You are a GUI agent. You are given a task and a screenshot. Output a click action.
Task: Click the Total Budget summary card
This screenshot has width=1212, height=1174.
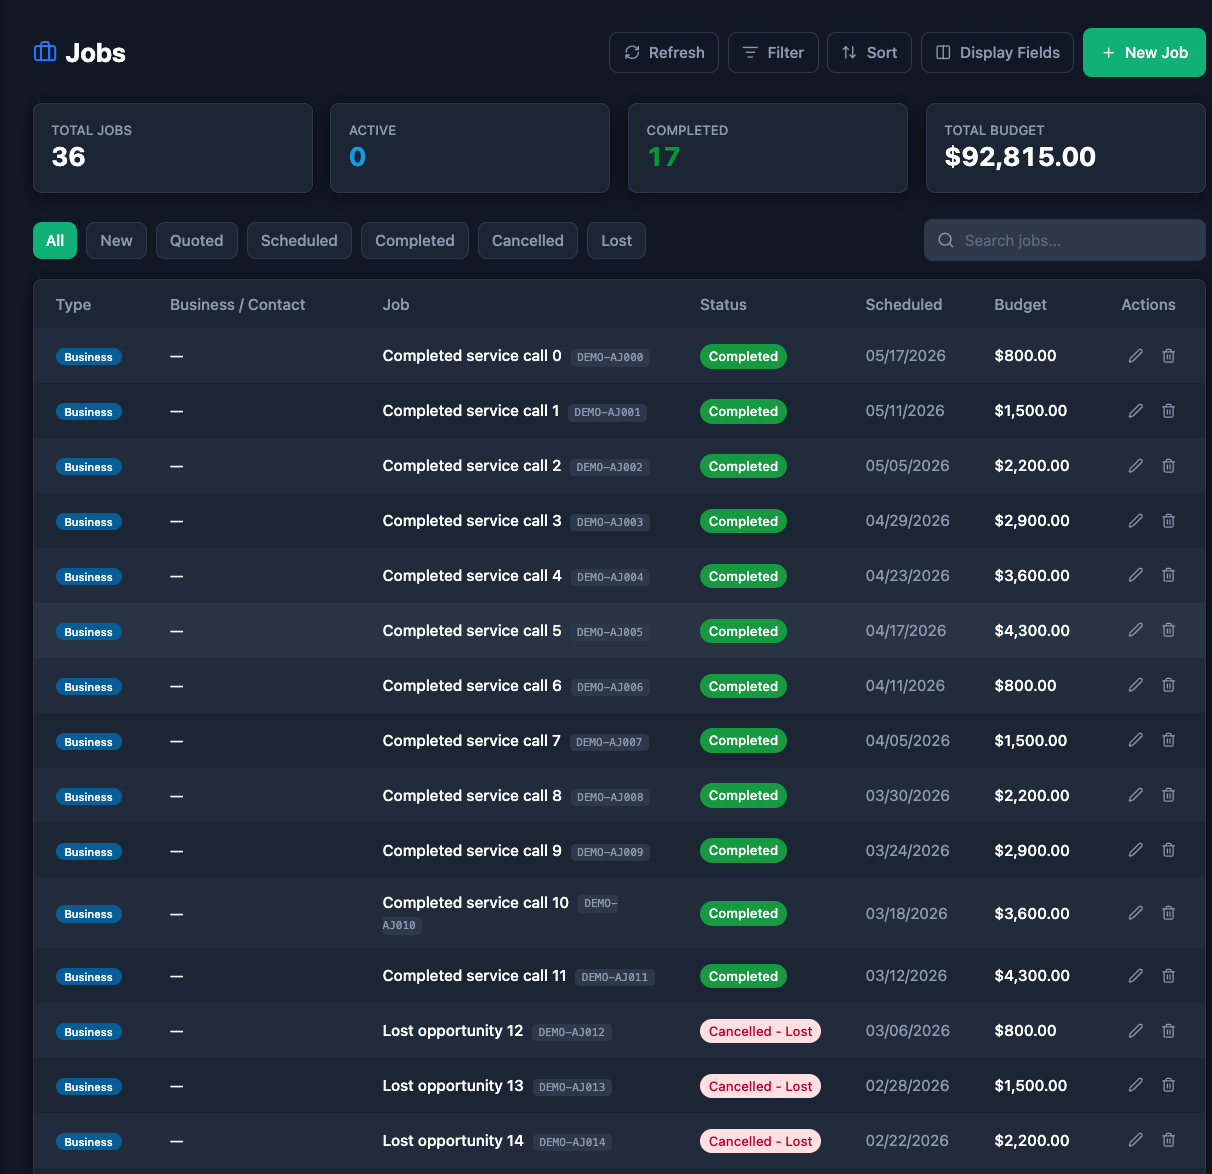click(1066, 148)
